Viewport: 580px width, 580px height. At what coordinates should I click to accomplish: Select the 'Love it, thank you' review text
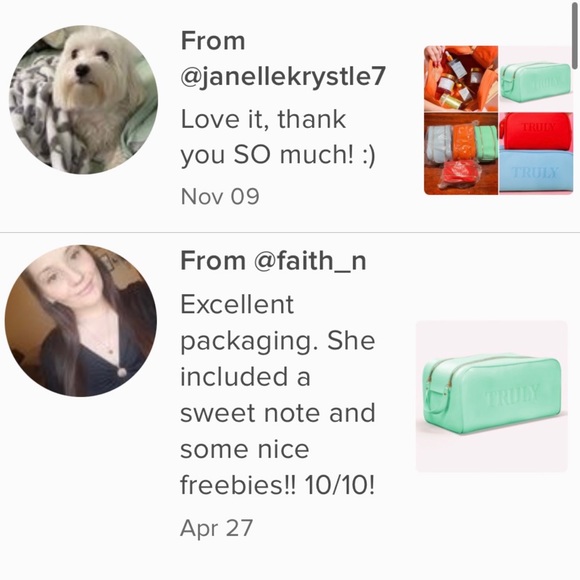(x=278, y=137)
